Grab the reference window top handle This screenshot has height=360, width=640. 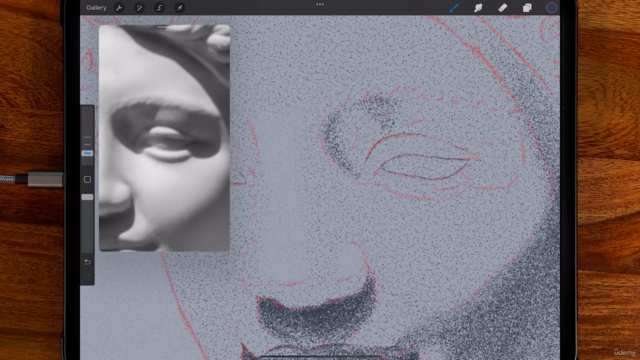164,27
